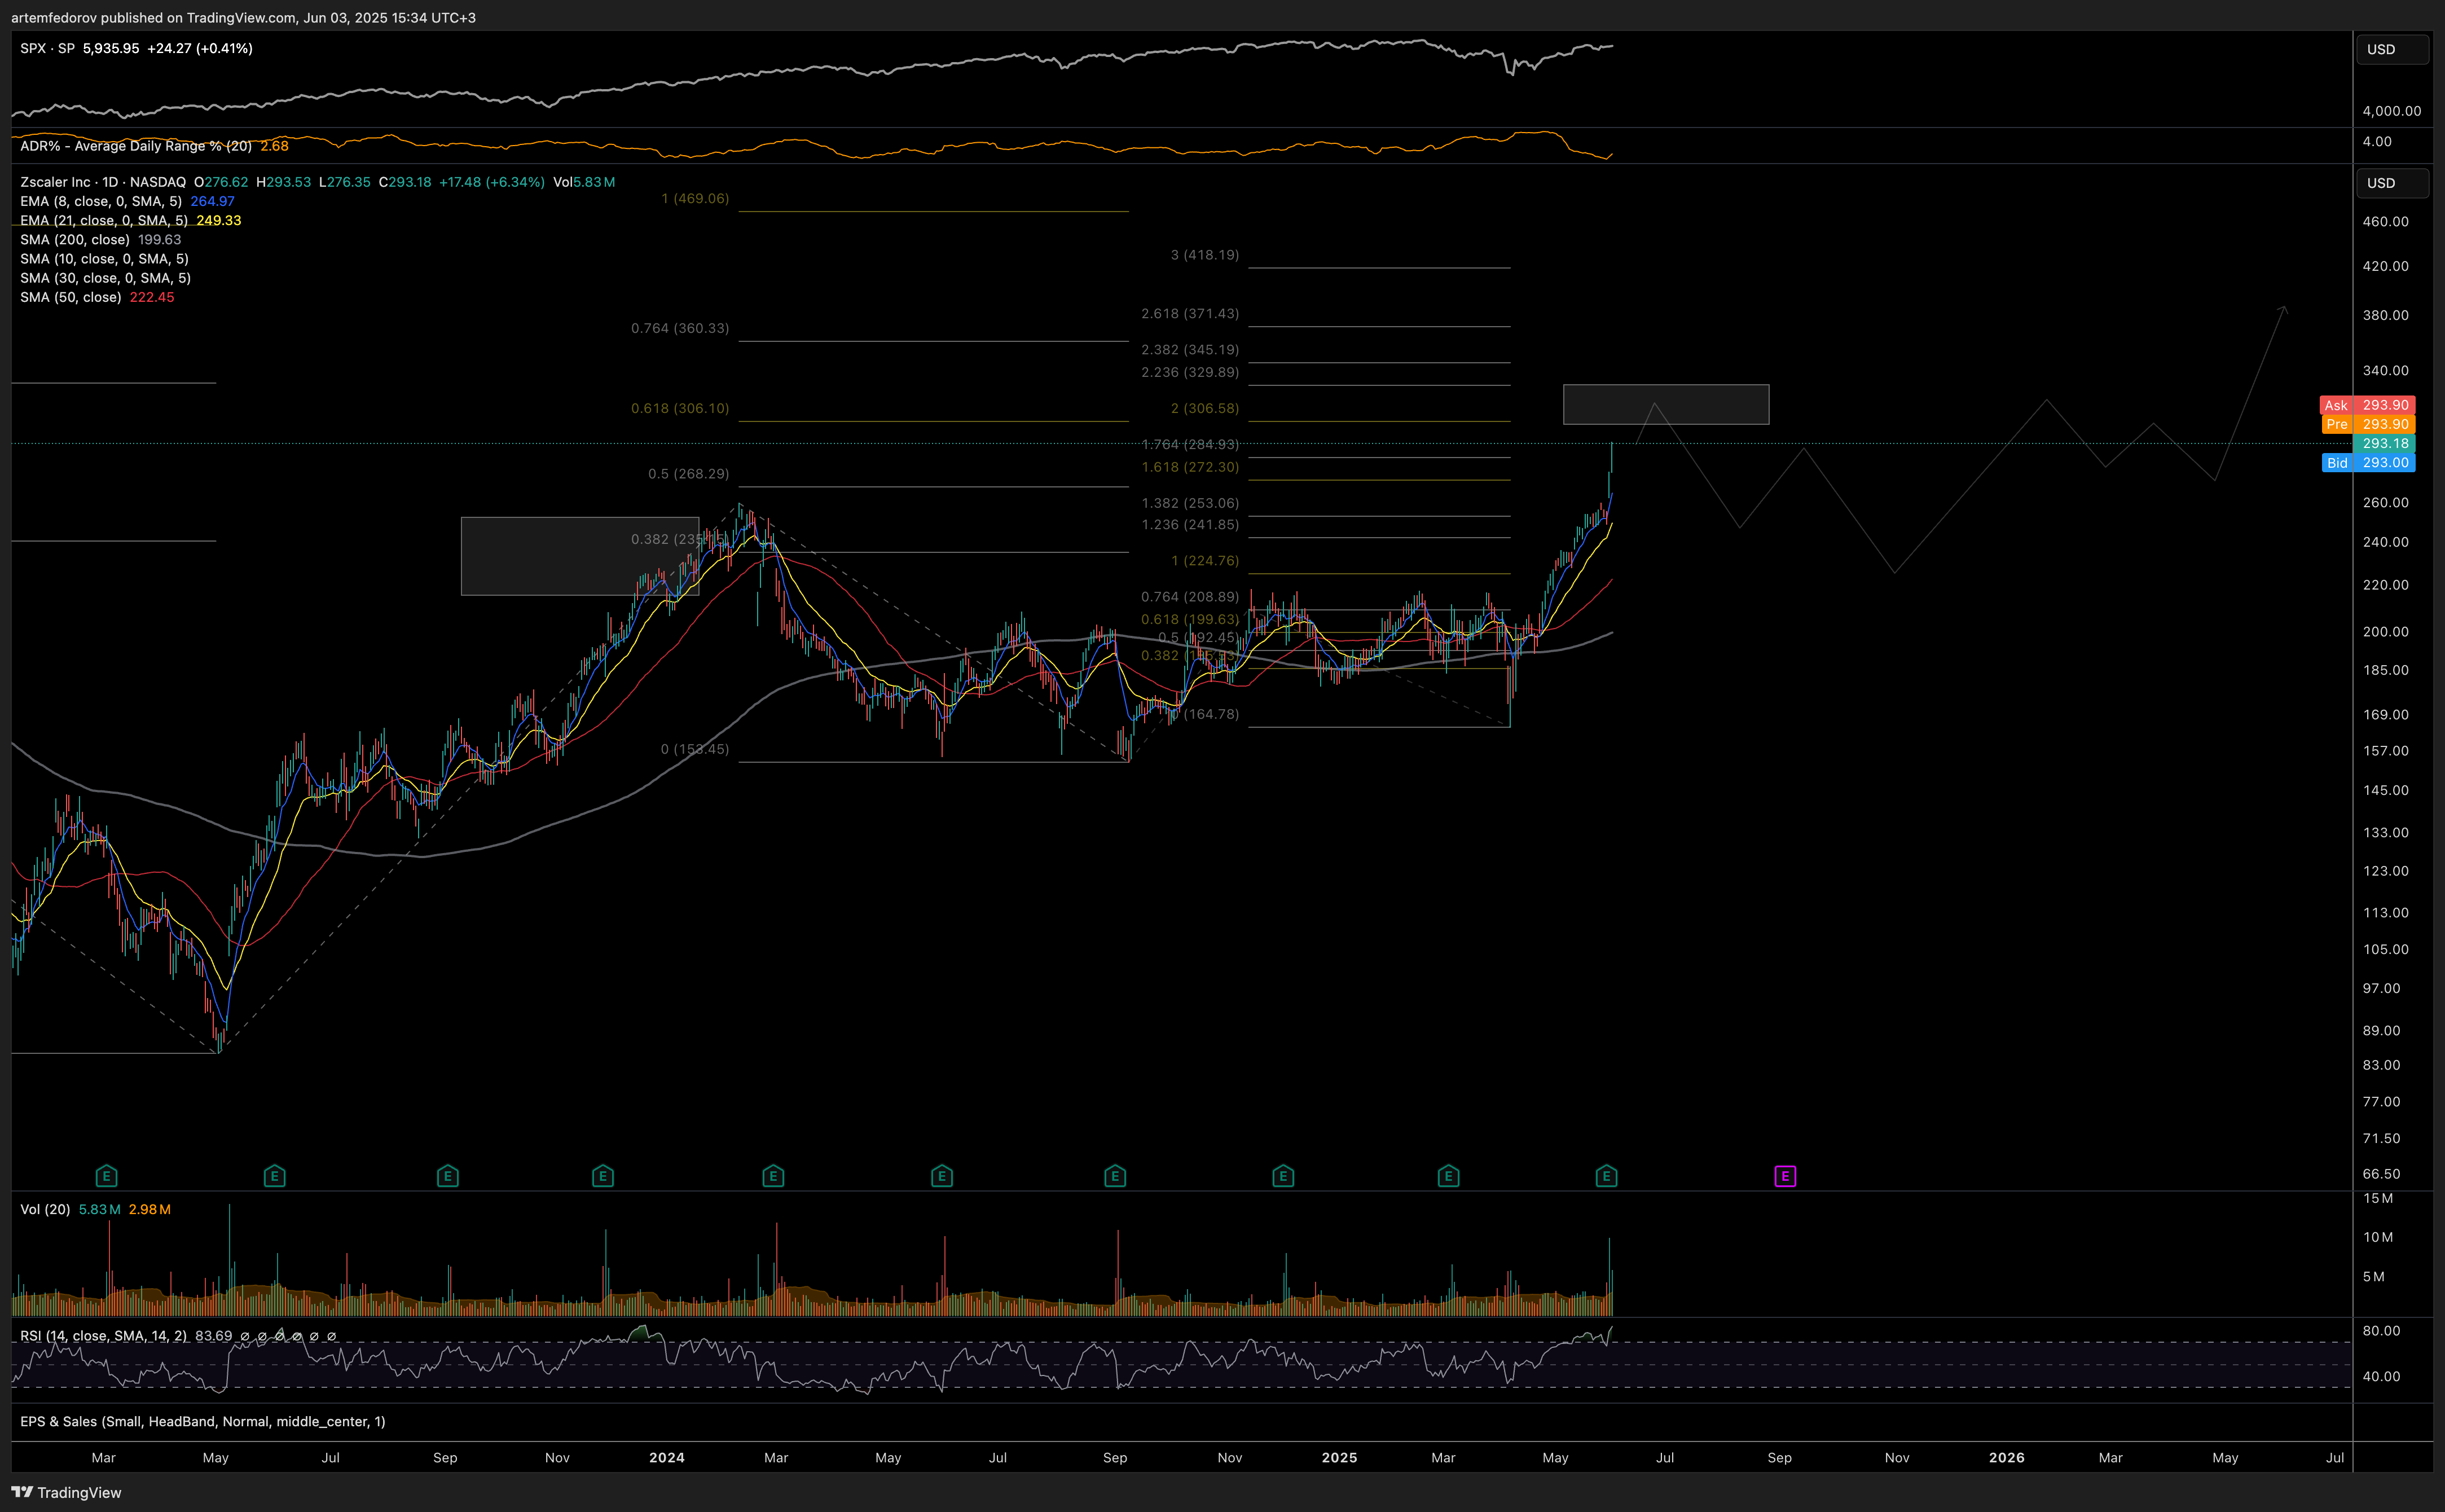Click the earnings E marker above Mar 2025
2445x1512 pixels.
[x=1448, y=1176]
